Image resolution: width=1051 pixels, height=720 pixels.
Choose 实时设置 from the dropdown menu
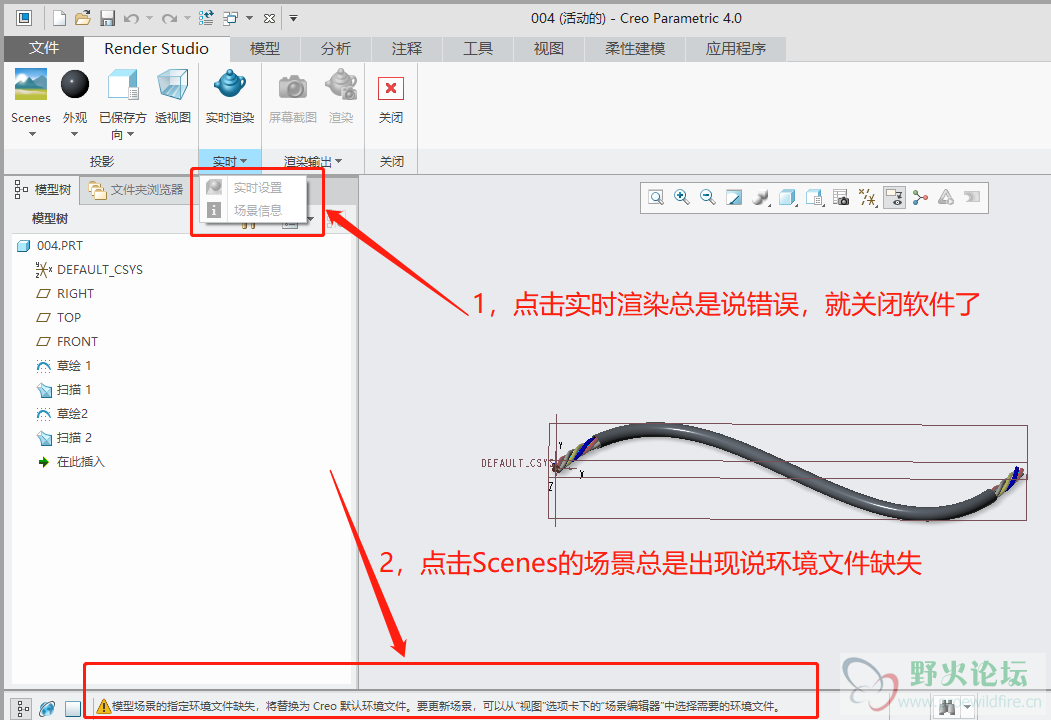[x=253, y=188]
